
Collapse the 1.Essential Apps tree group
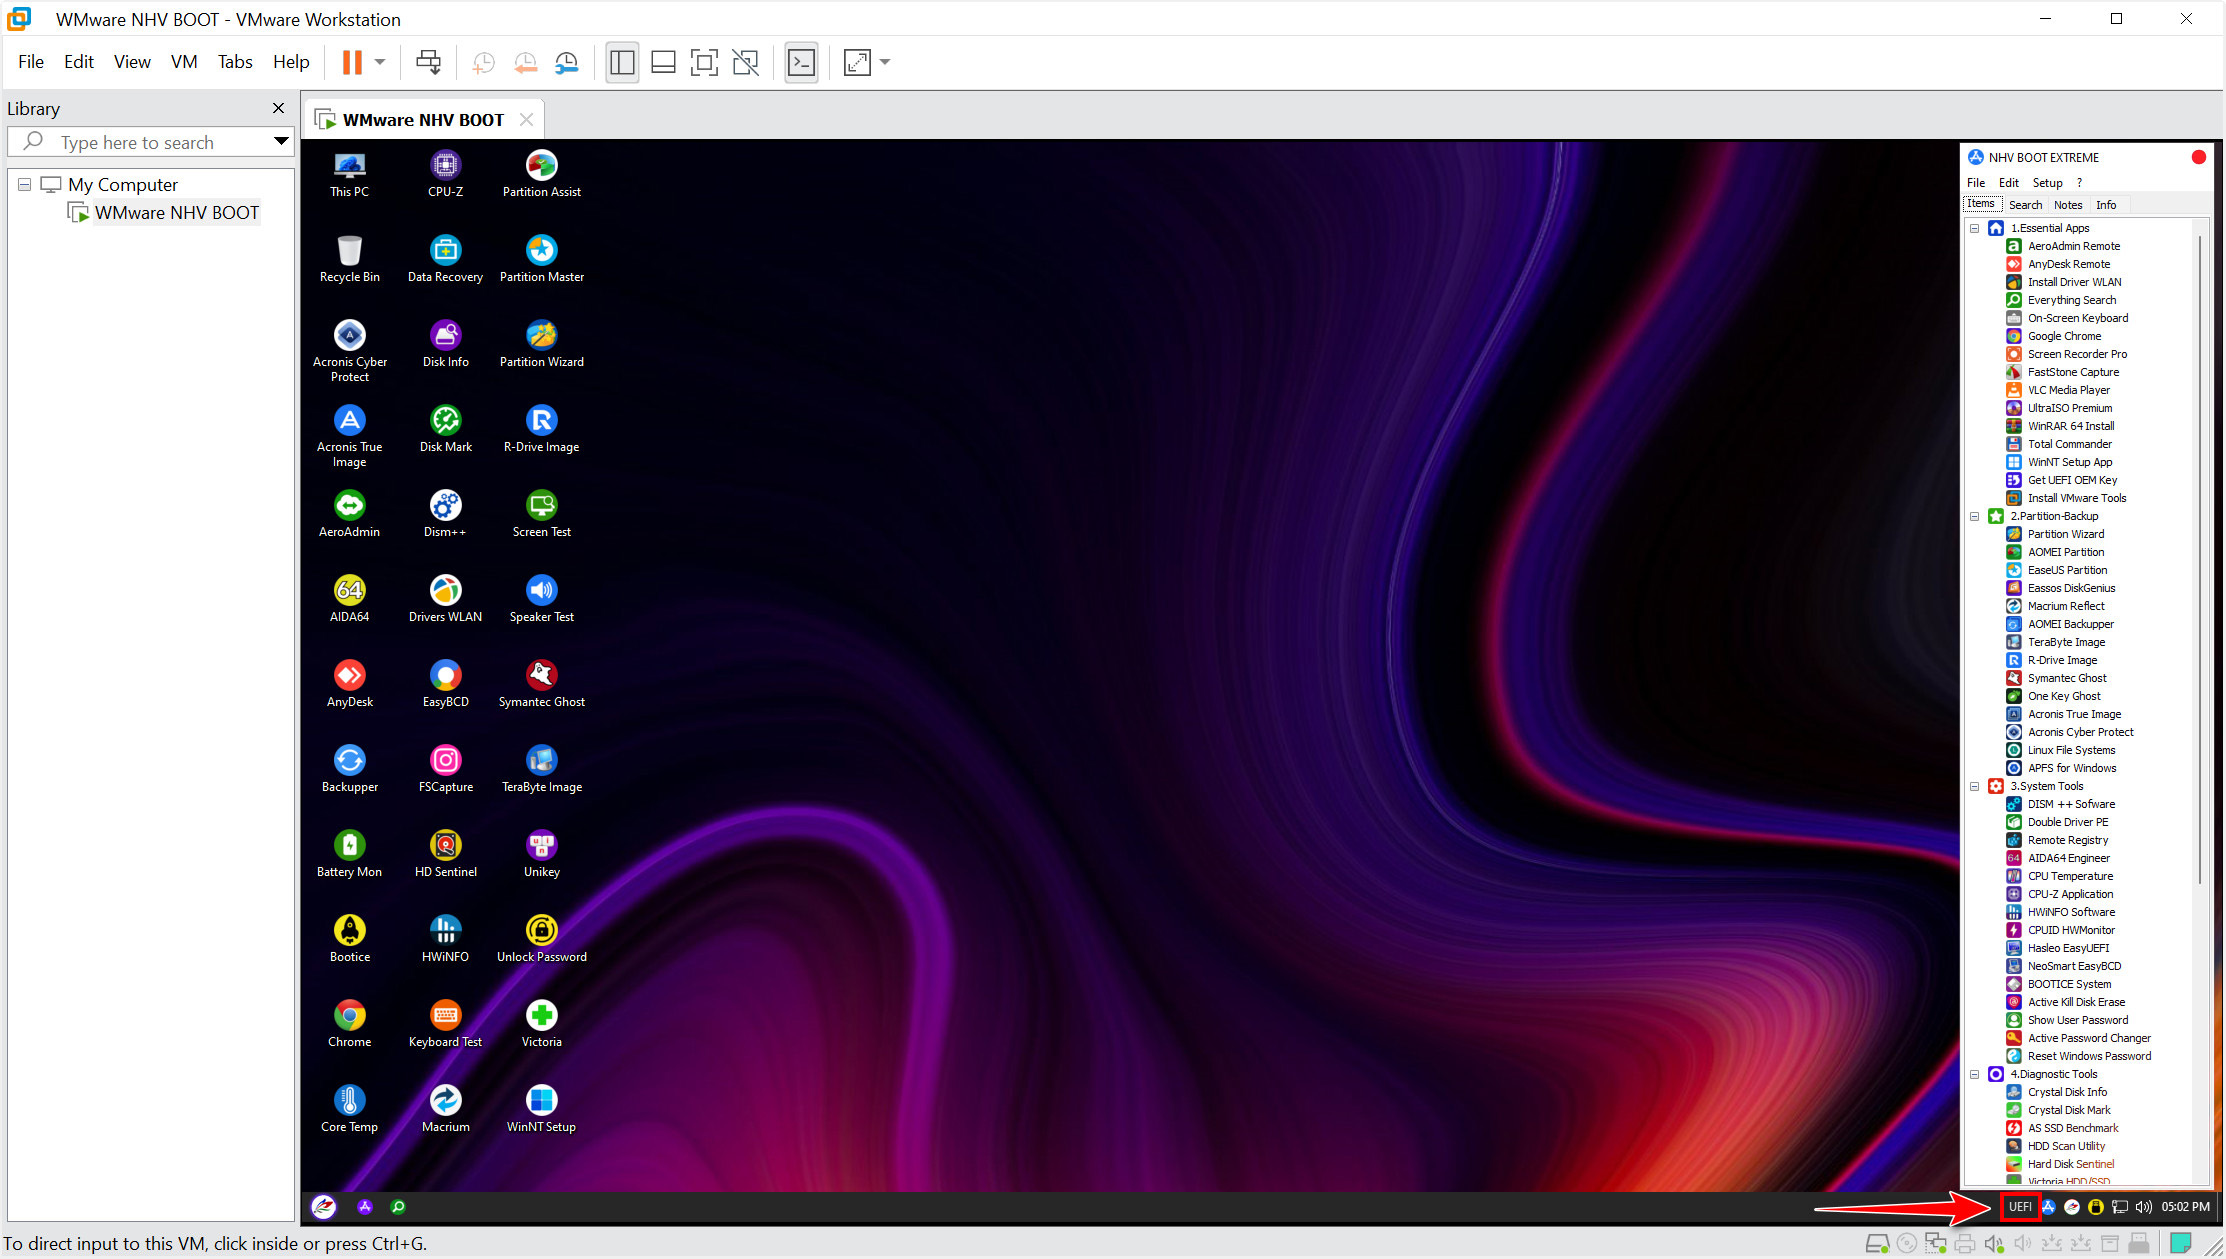[x=1975, y=228]
